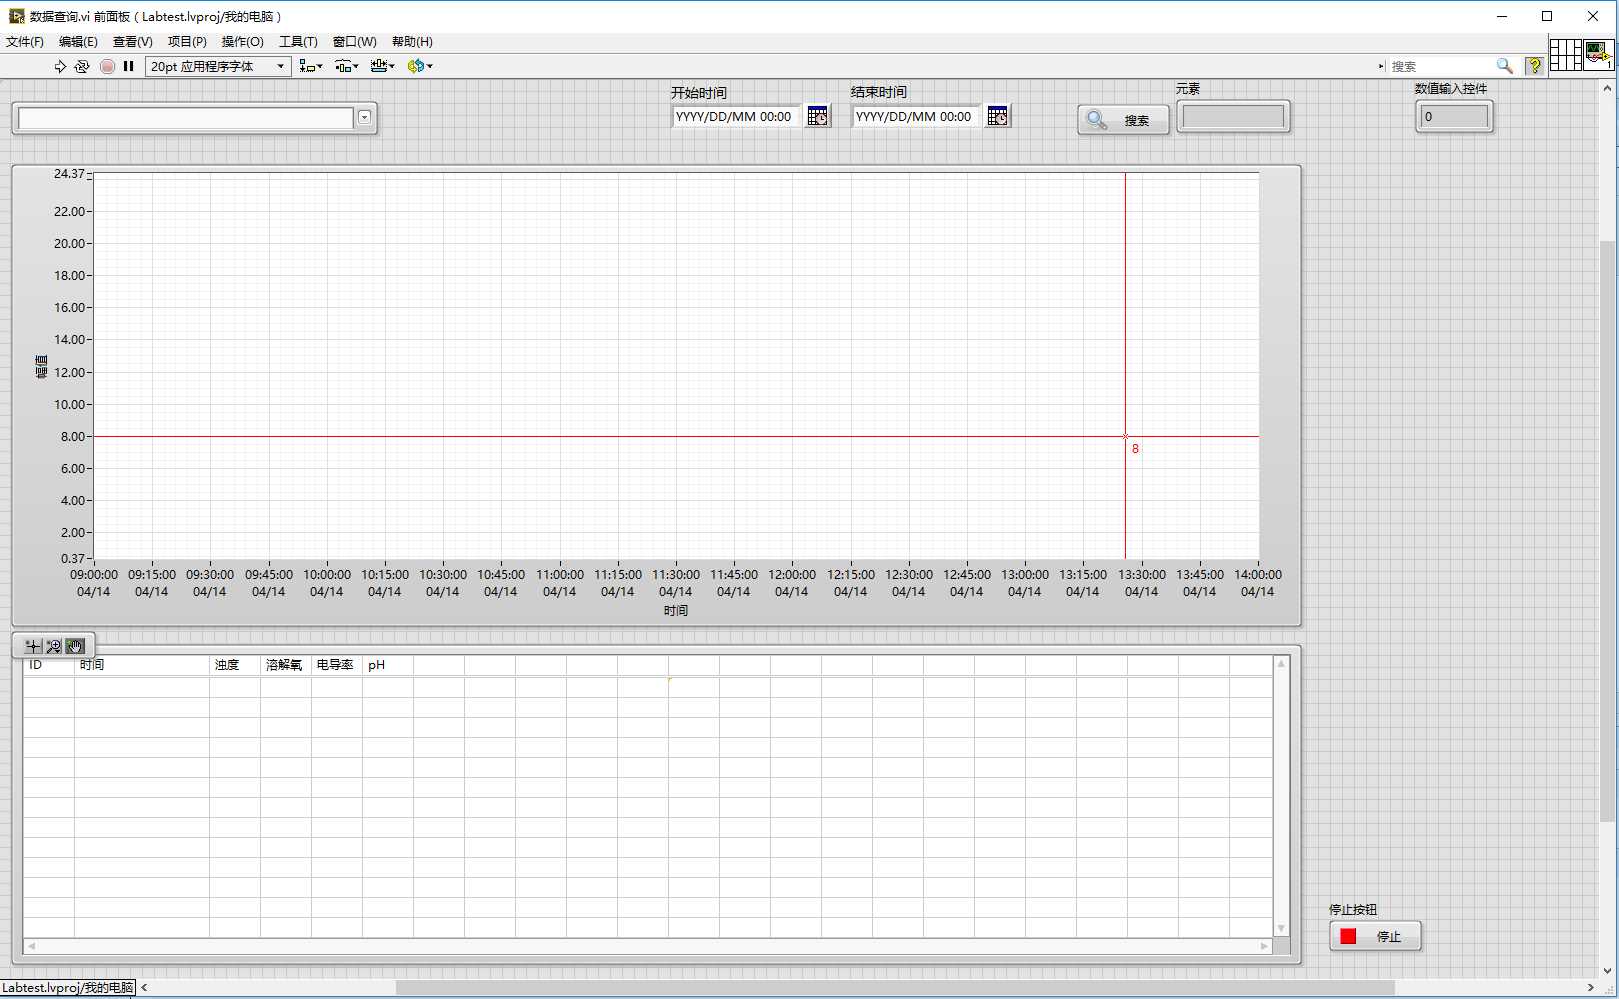Click the 电导率 column header
Image resolution: width=1619 pixels, height=999 pixels.
(337, 665)
